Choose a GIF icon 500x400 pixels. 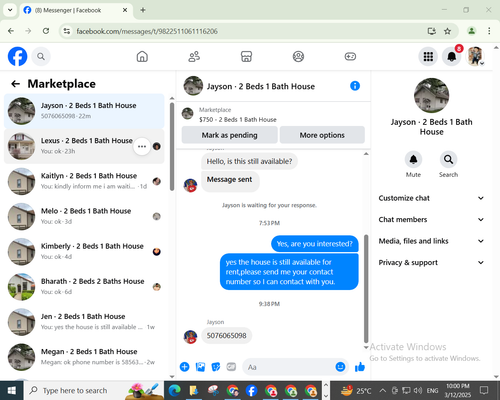coord(231,367)
